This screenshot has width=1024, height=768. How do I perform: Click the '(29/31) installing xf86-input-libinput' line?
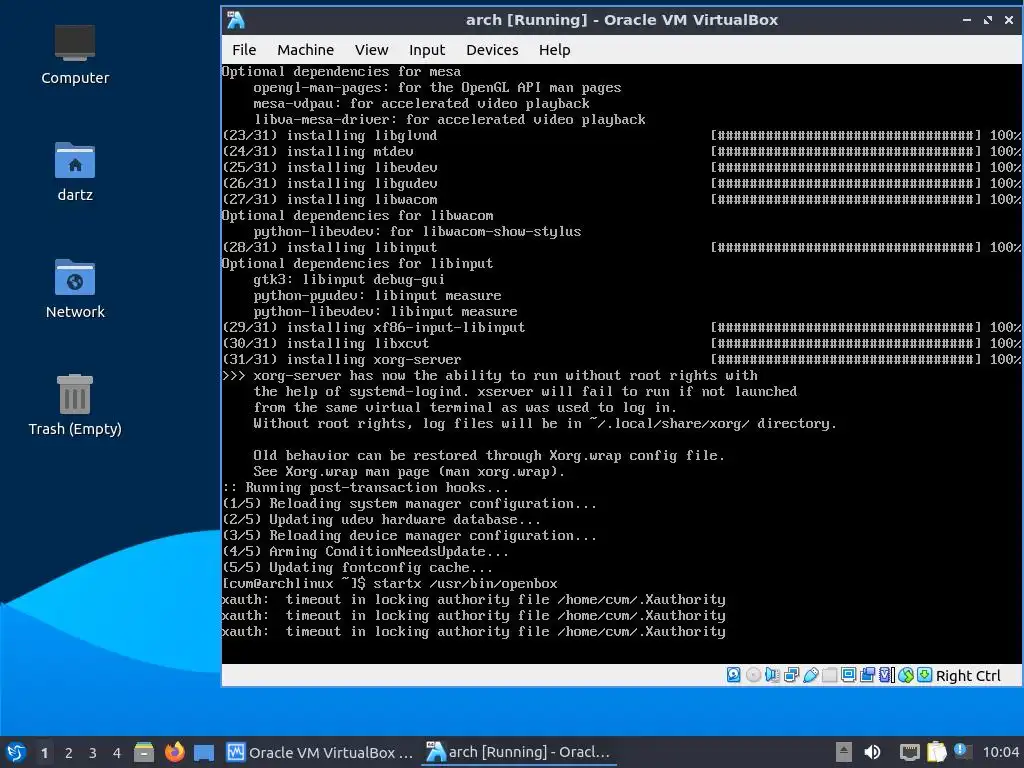click(374, 327)
